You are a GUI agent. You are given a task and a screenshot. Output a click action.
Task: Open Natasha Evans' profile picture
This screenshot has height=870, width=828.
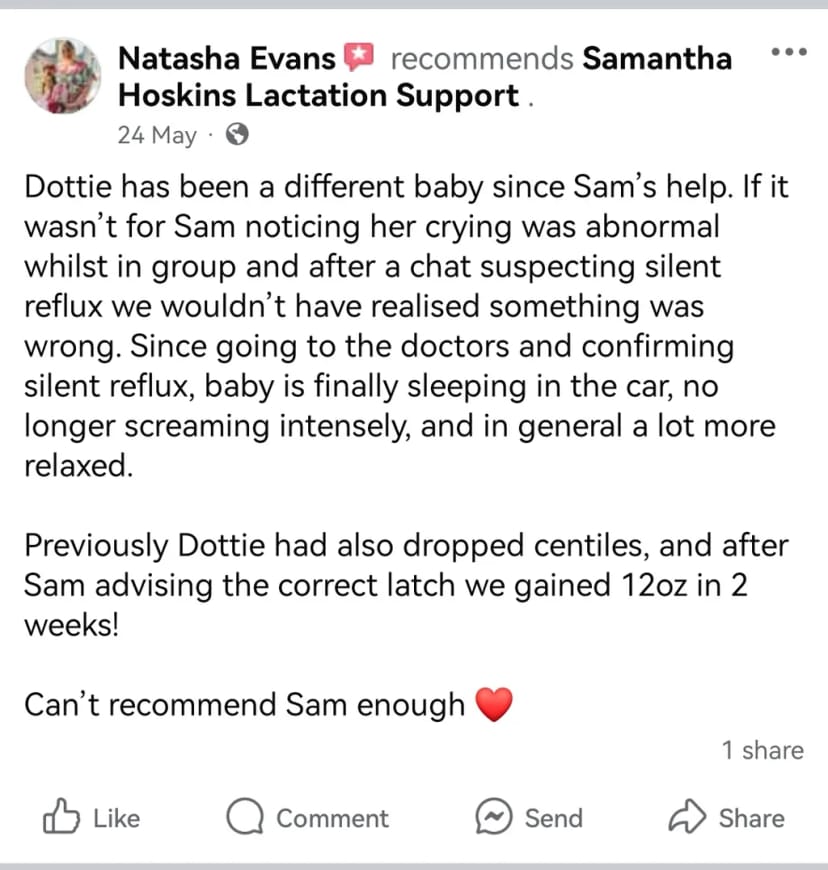click(x=63, y=75)
